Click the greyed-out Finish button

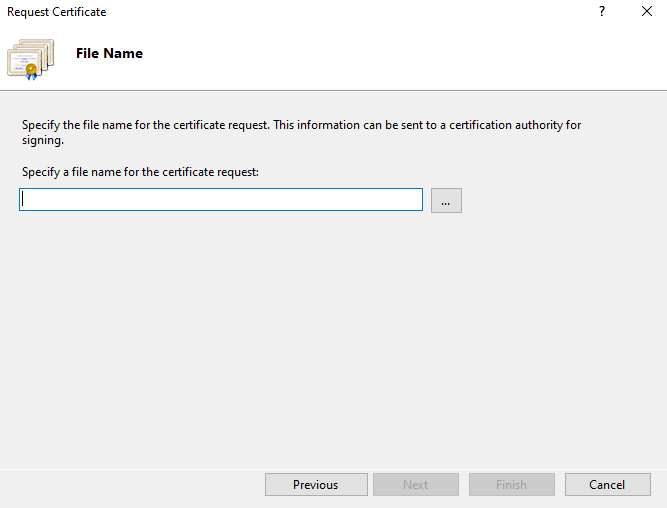coord(511,485)
